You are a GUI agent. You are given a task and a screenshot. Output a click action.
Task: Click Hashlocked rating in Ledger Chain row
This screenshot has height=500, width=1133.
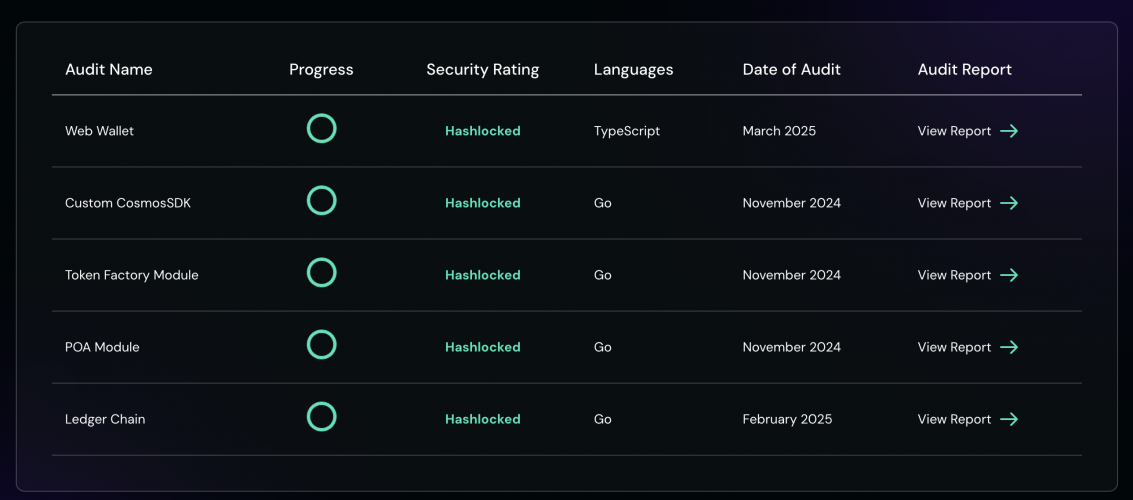click(483, 419)
